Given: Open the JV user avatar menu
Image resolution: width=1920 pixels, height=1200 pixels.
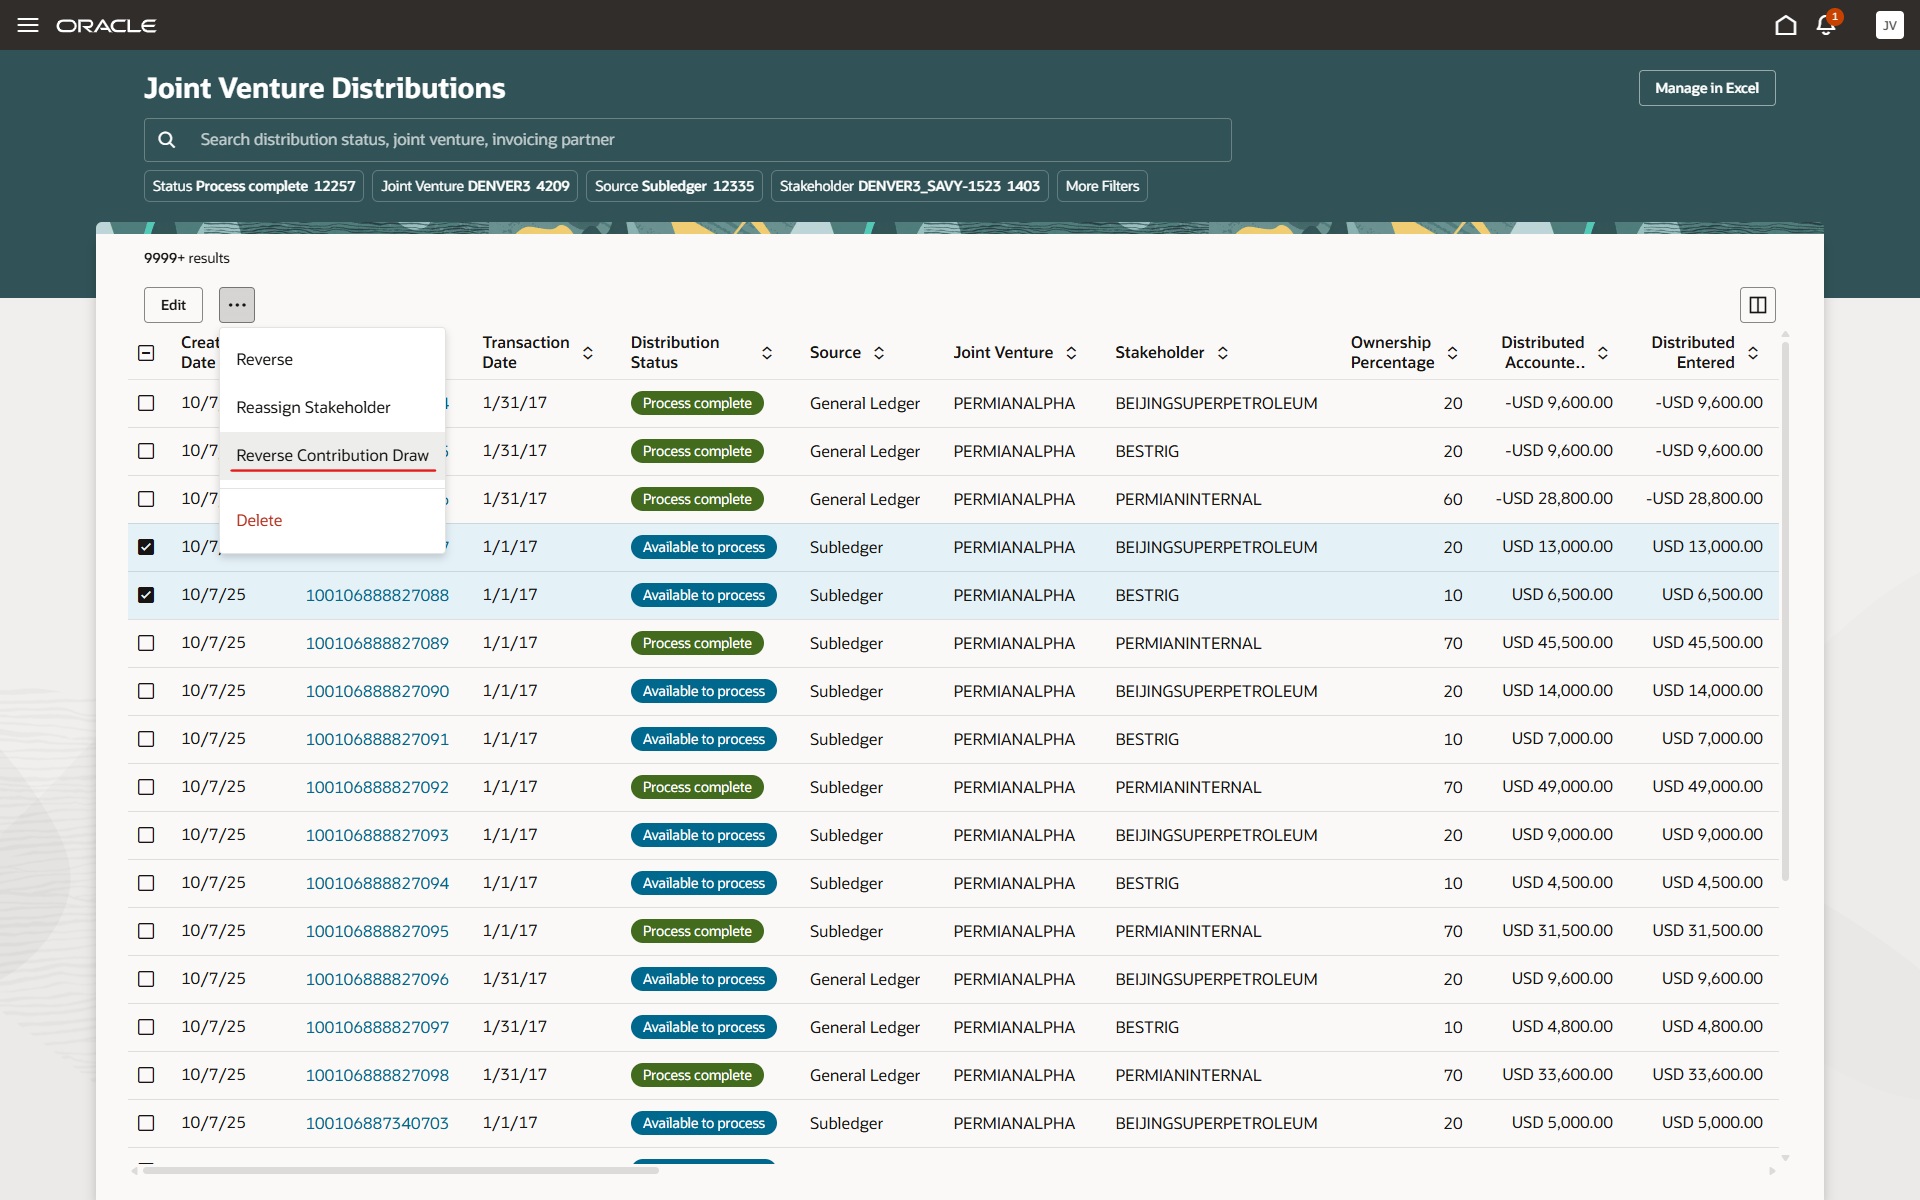Looking at the screenshot, I should tap(1889, 25).
